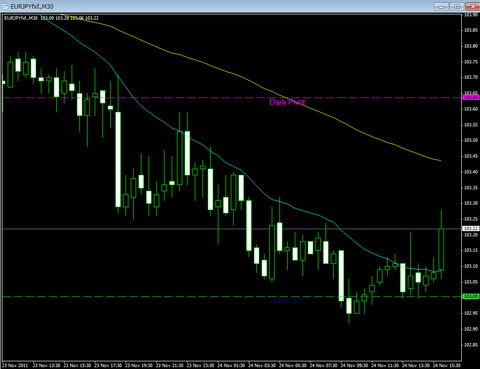Click the magenta 103.64 pivot price tag
The image size is (480, 369).
point(471,97)
